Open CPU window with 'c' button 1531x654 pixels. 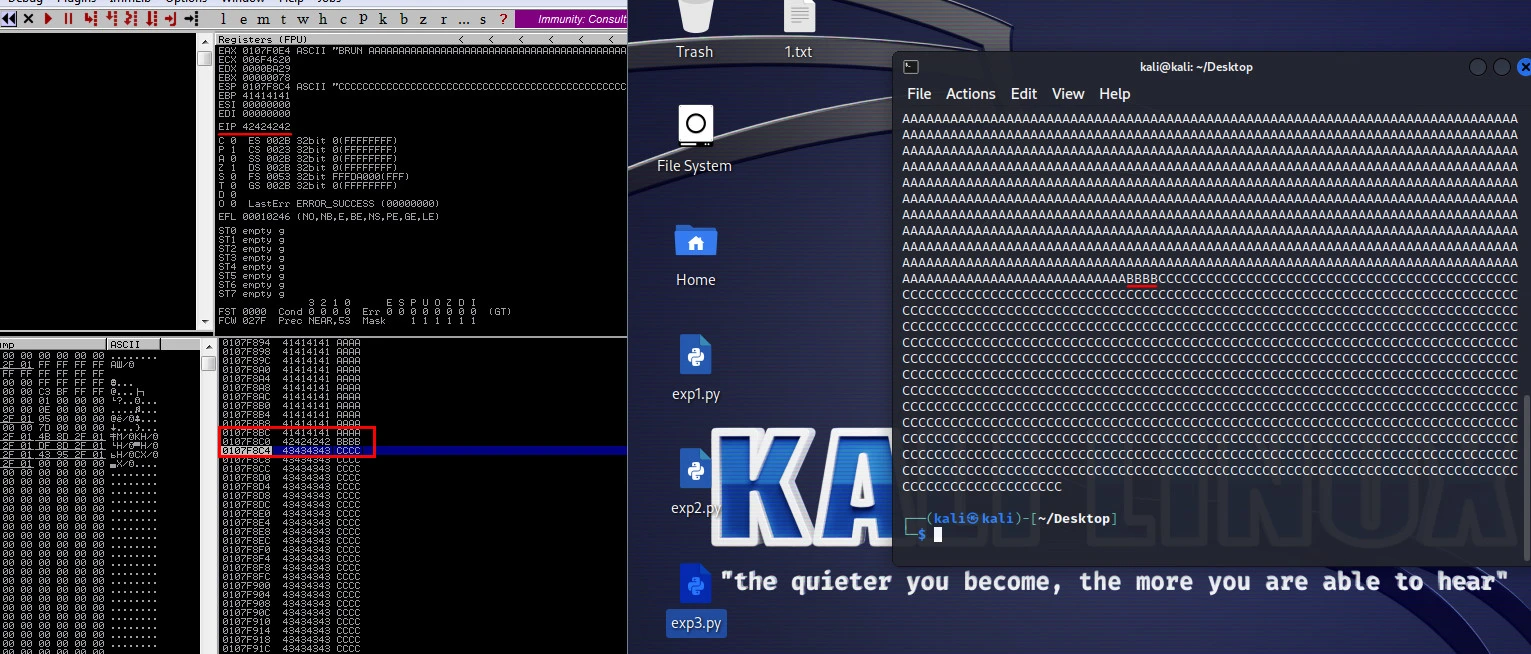[343, 19]
